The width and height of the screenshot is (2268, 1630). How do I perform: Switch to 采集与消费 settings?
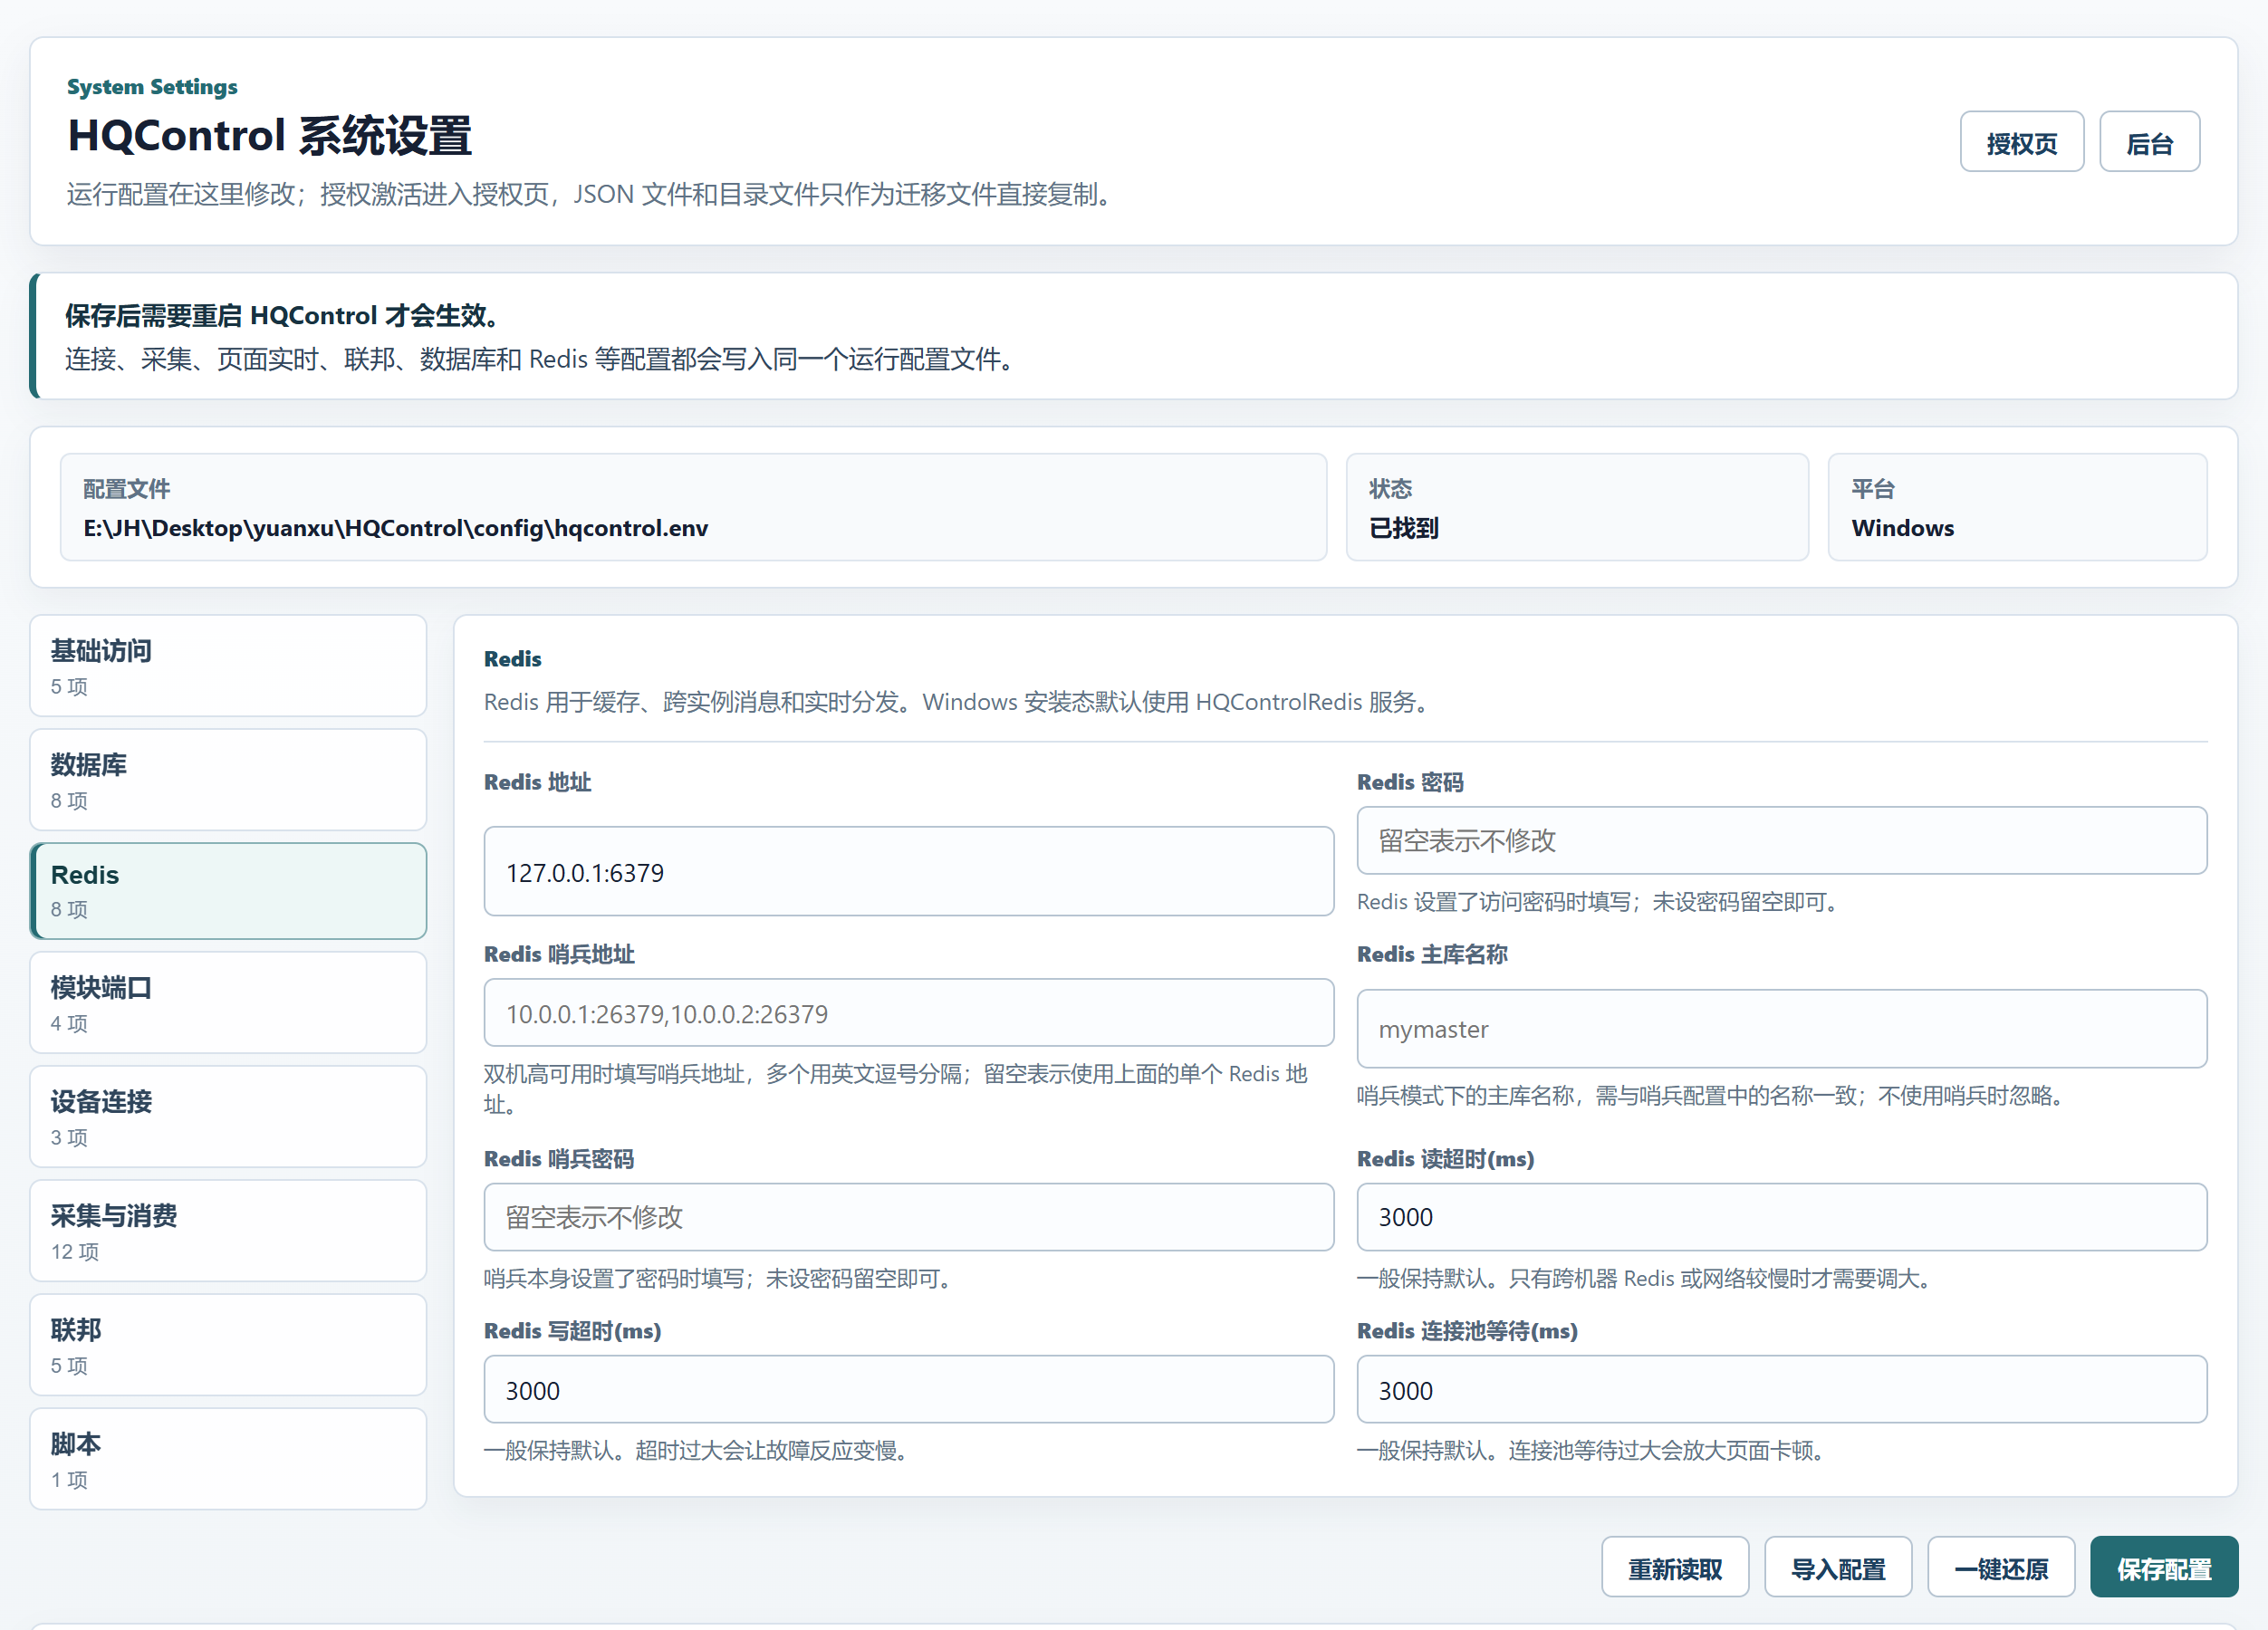[228, 1231]
